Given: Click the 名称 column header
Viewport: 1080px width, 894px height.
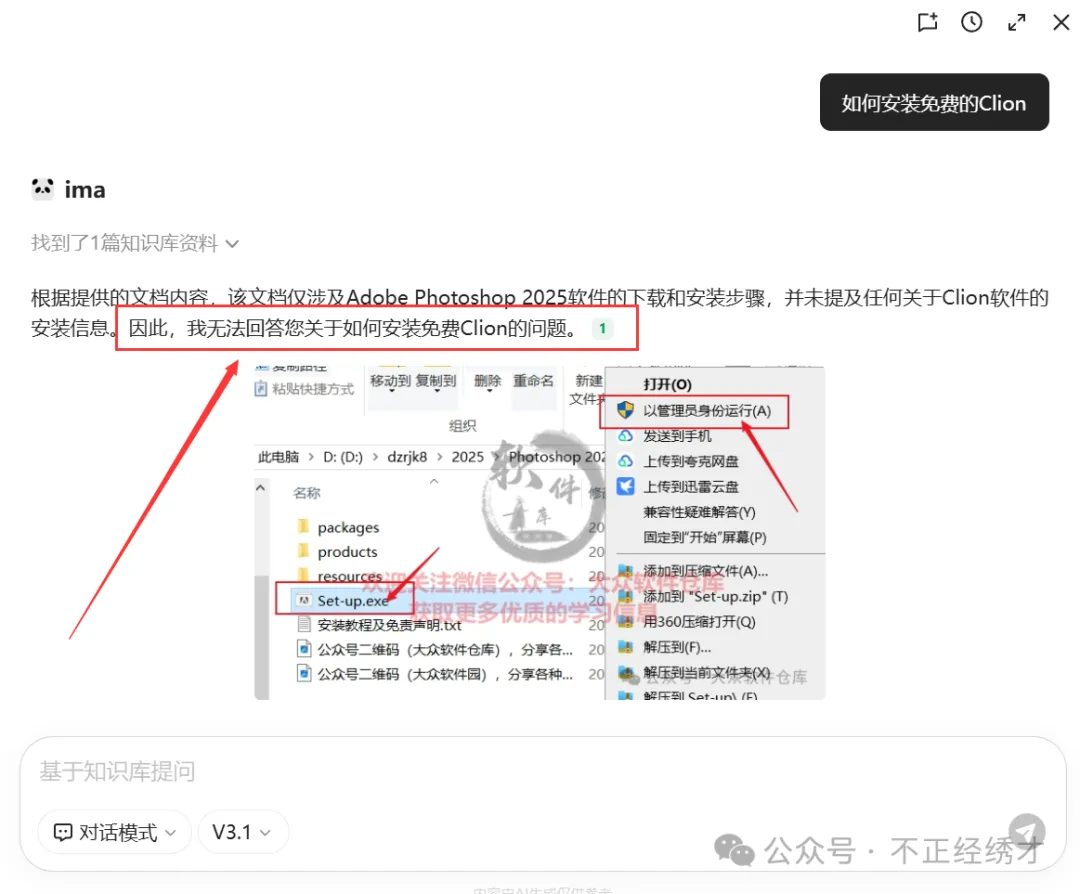Looking at the screenshot, I should [x=307, y=492].
